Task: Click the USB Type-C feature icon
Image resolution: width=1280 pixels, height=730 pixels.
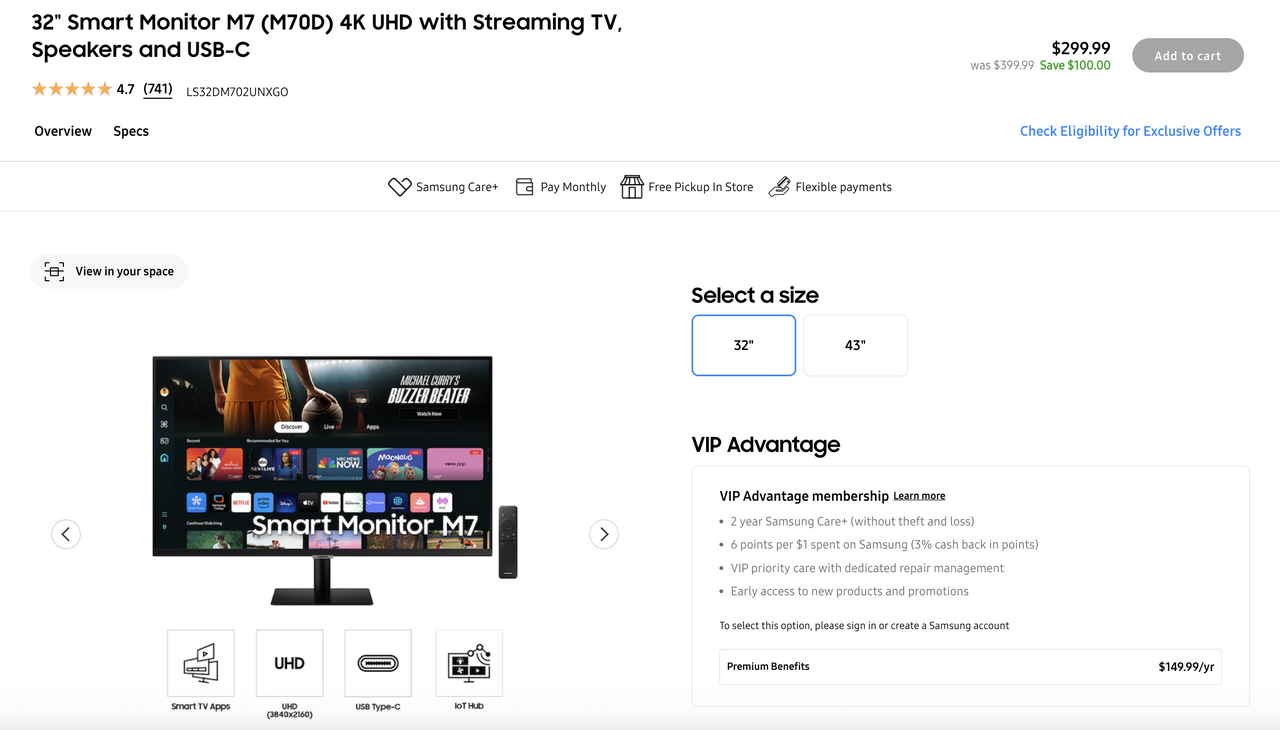Action: click(x=378, y=663)
